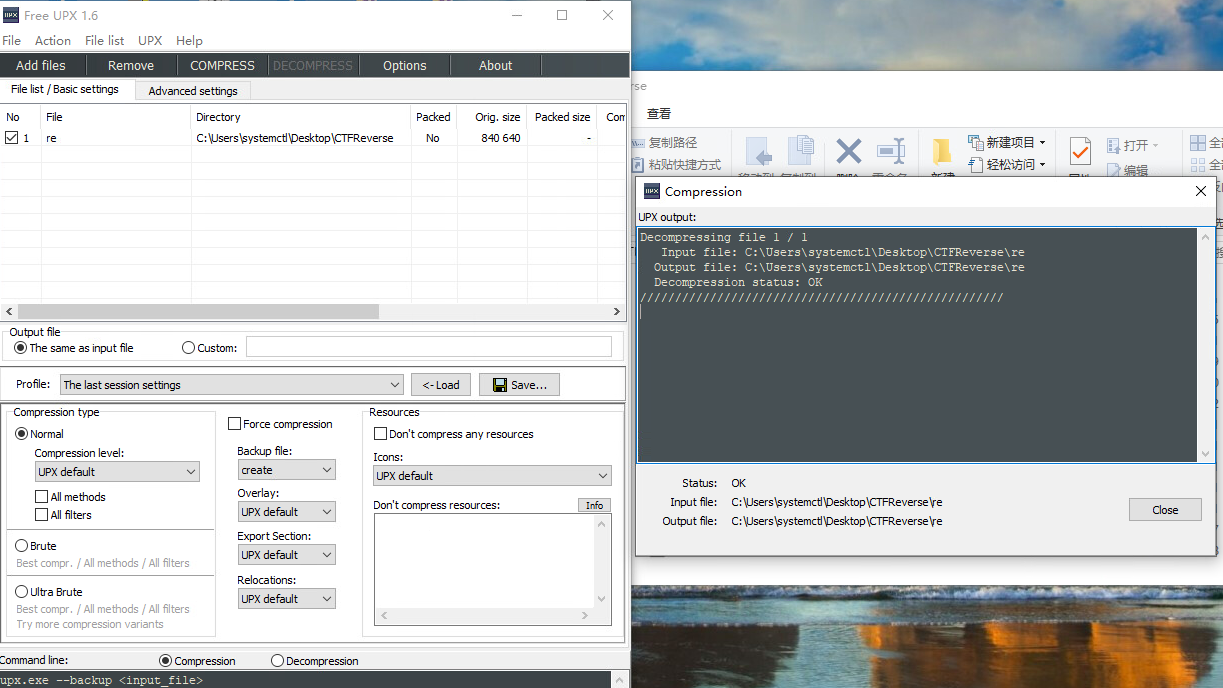This screenshot has width=1223, height=688.
Task: Open the Compression level dropdown
Action: (117, 472)
